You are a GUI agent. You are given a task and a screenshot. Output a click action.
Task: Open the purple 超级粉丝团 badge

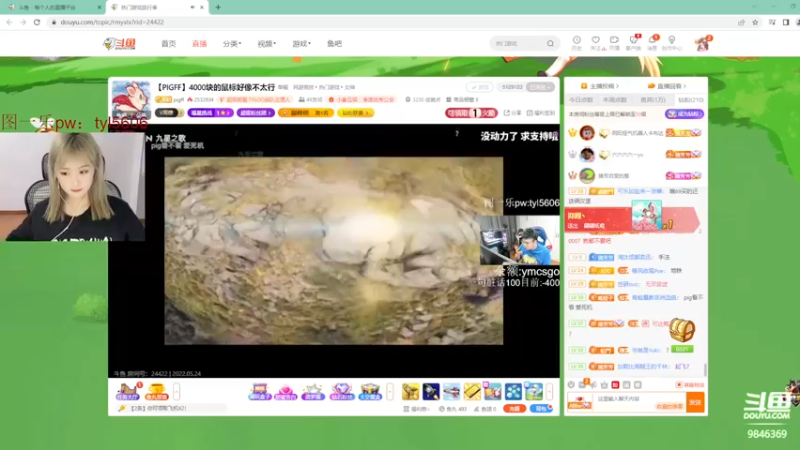(x=256, y=113)
